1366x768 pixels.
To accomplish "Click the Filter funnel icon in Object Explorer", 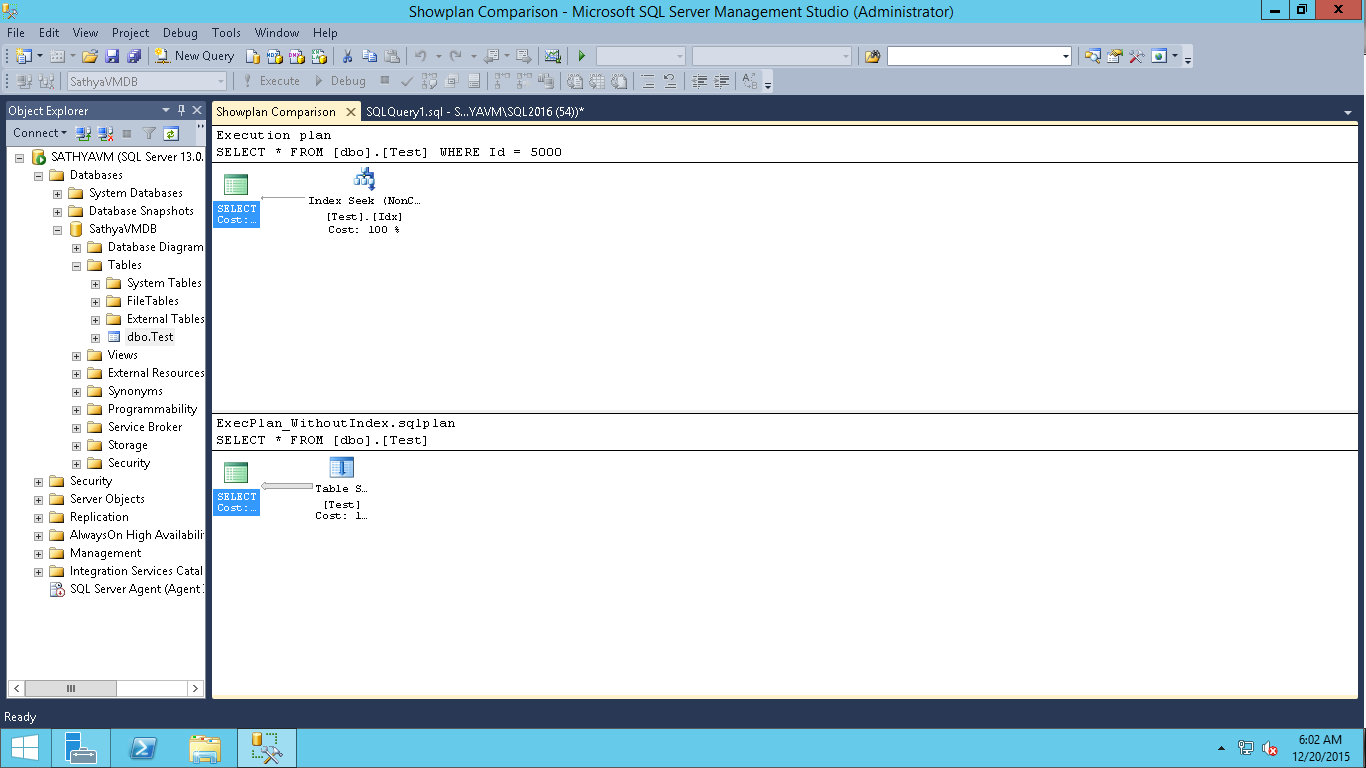I will pos(149,133).
